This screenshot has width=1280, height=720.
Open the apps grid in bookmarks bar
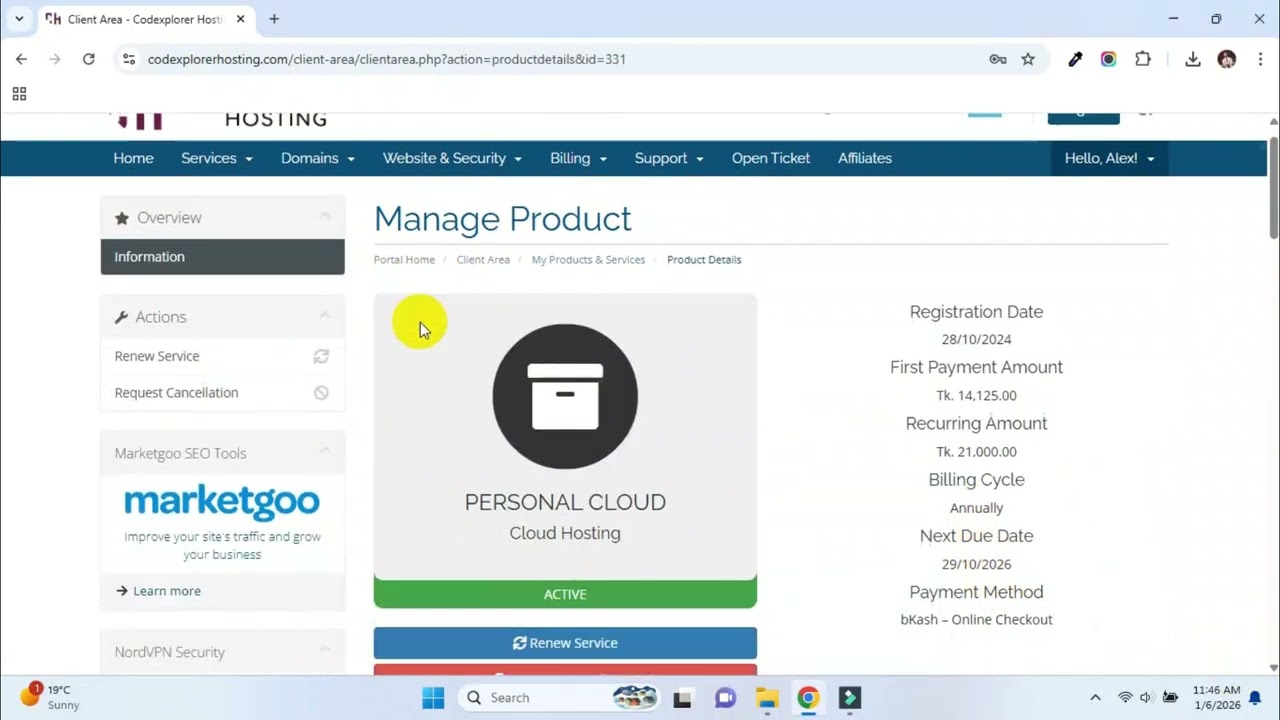click(19, 94)
